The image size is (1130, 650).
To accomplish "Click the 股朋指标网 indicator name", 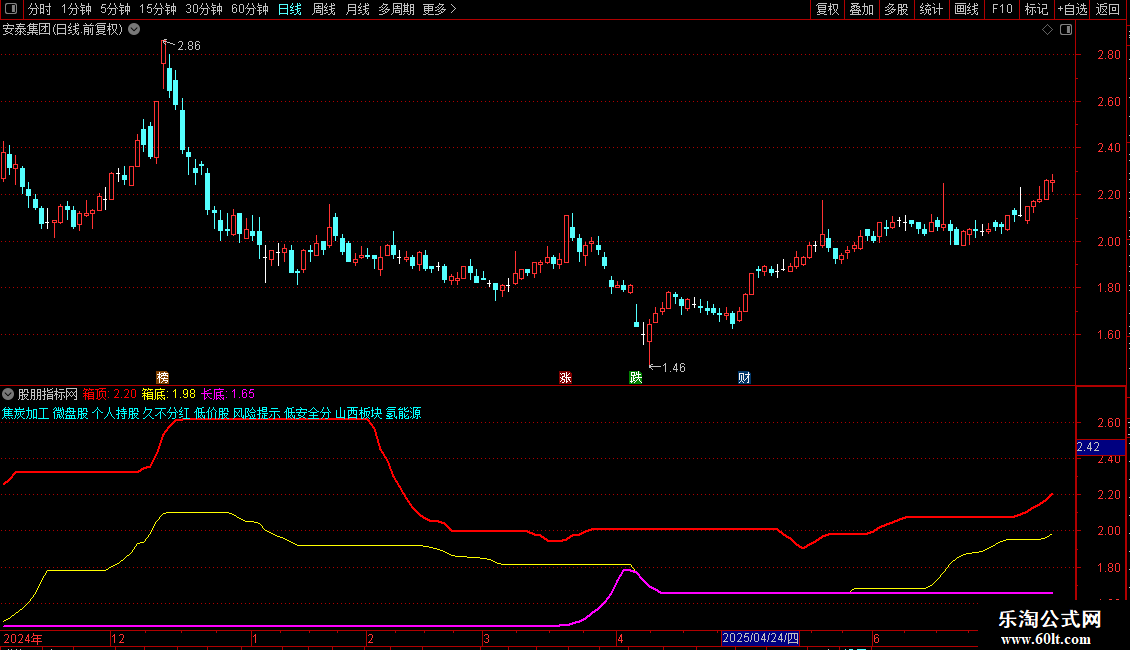I will 48,394.
